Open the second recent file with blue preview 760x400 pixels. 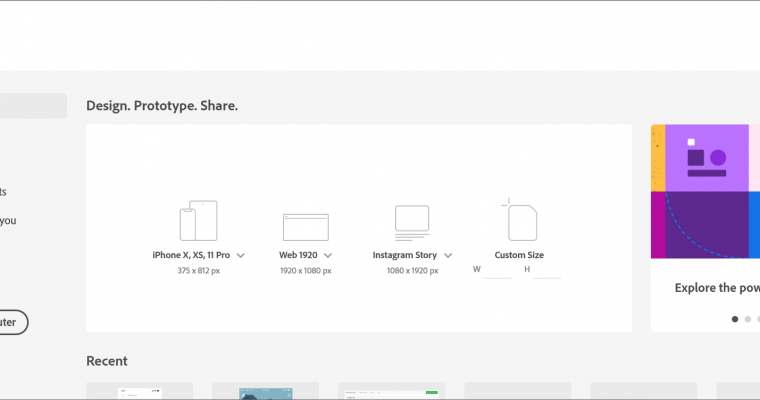tap(266, 391)
